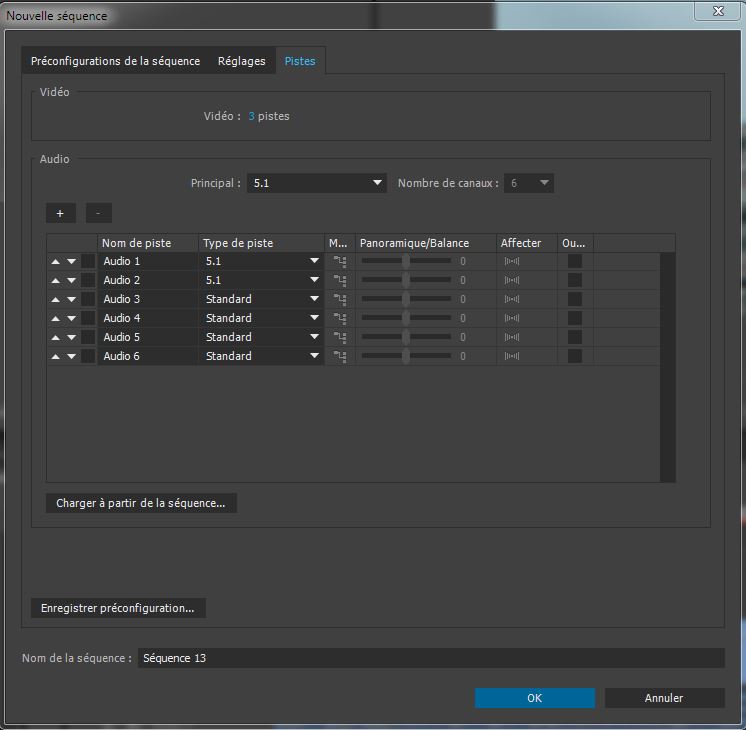Image resolution: width=746 pixels, height=730 pixels.
Task: Click the add audio track plus button
Action: click(x=60, y=213)
